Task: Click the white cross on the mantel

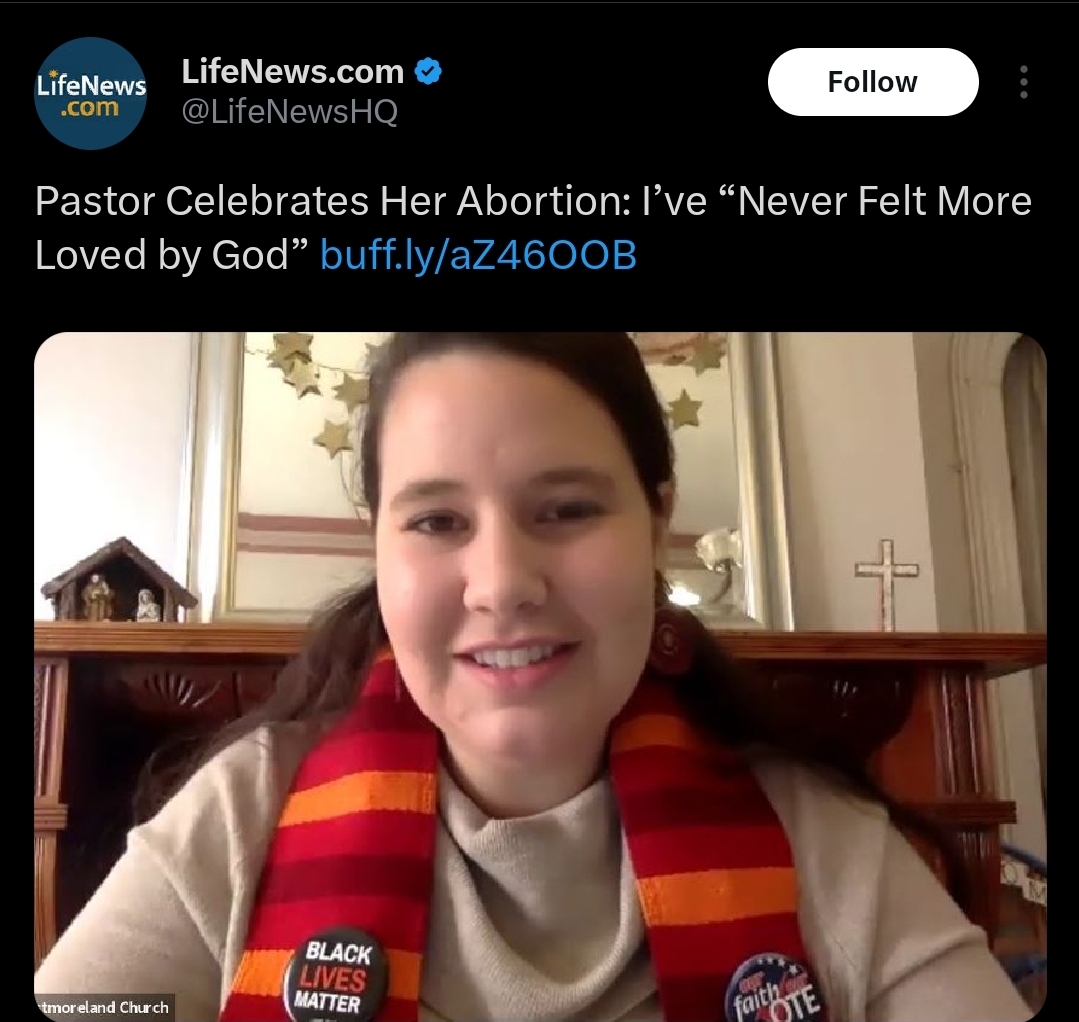Action: [x=886, y=585]
